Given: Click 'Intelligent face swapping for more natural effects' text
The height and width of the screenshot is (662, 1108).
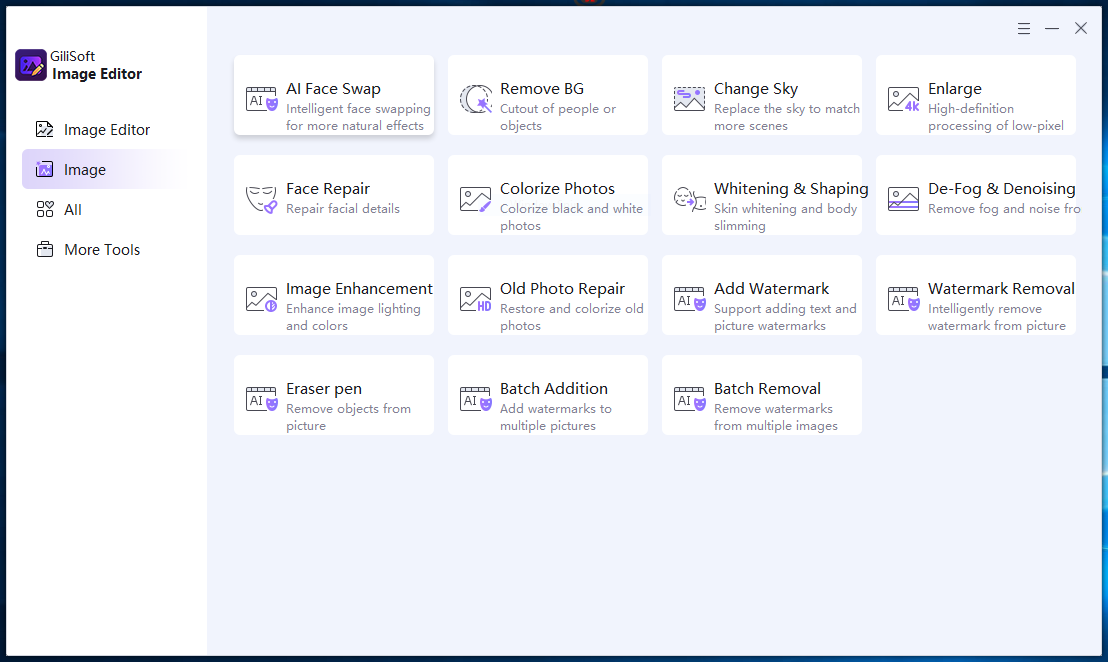Looking at the screenshot, I should 358,117.
